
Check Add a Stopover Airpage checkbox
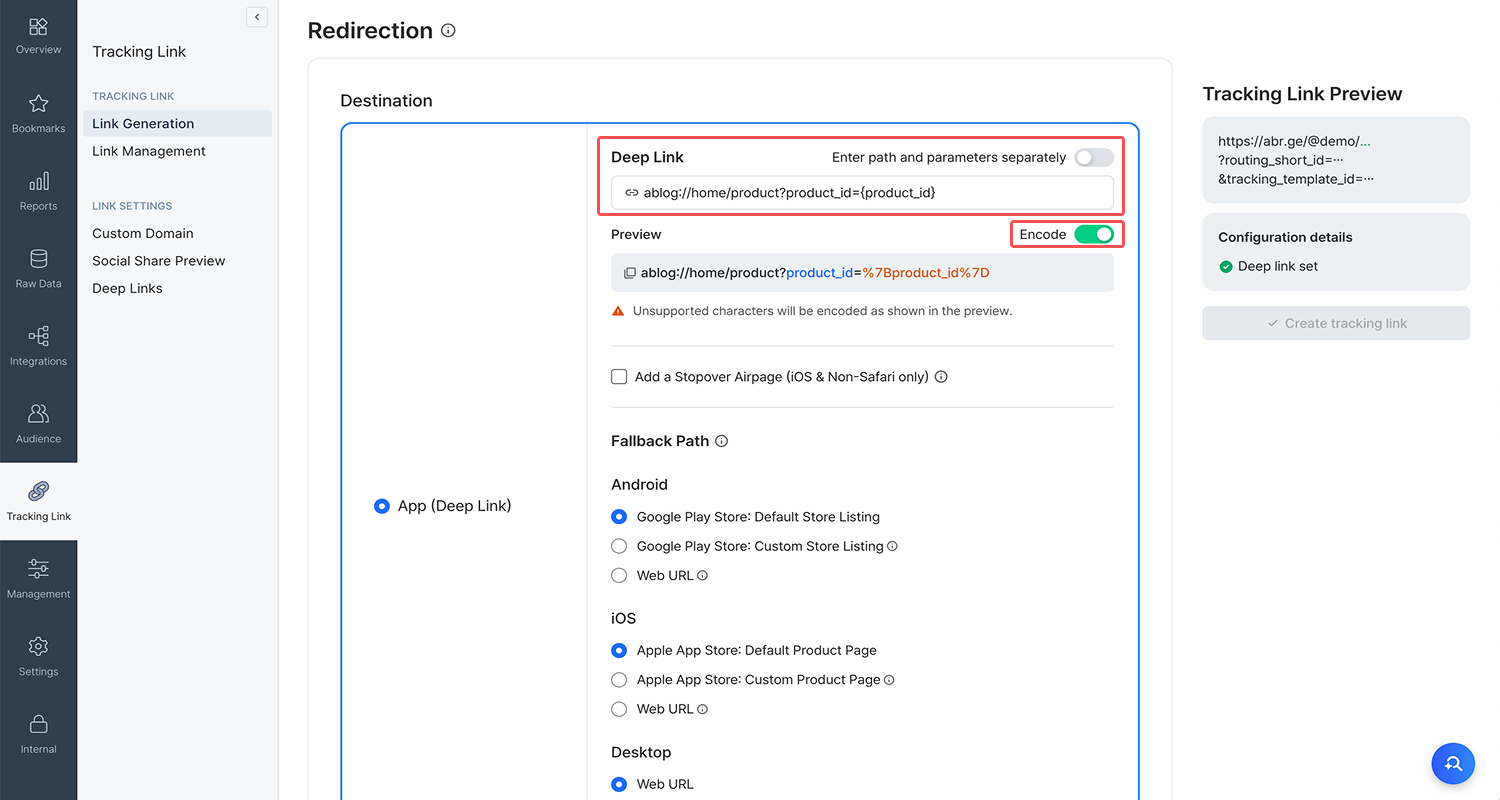[619, 377]
